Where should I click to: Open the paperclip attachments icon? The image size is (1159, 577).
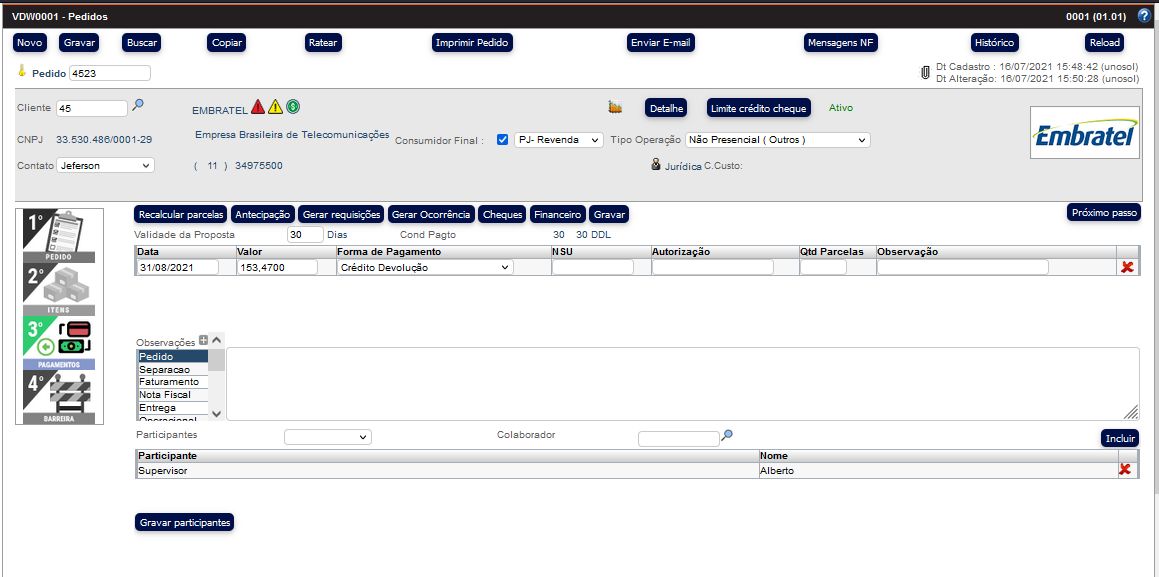pos(925,73)
